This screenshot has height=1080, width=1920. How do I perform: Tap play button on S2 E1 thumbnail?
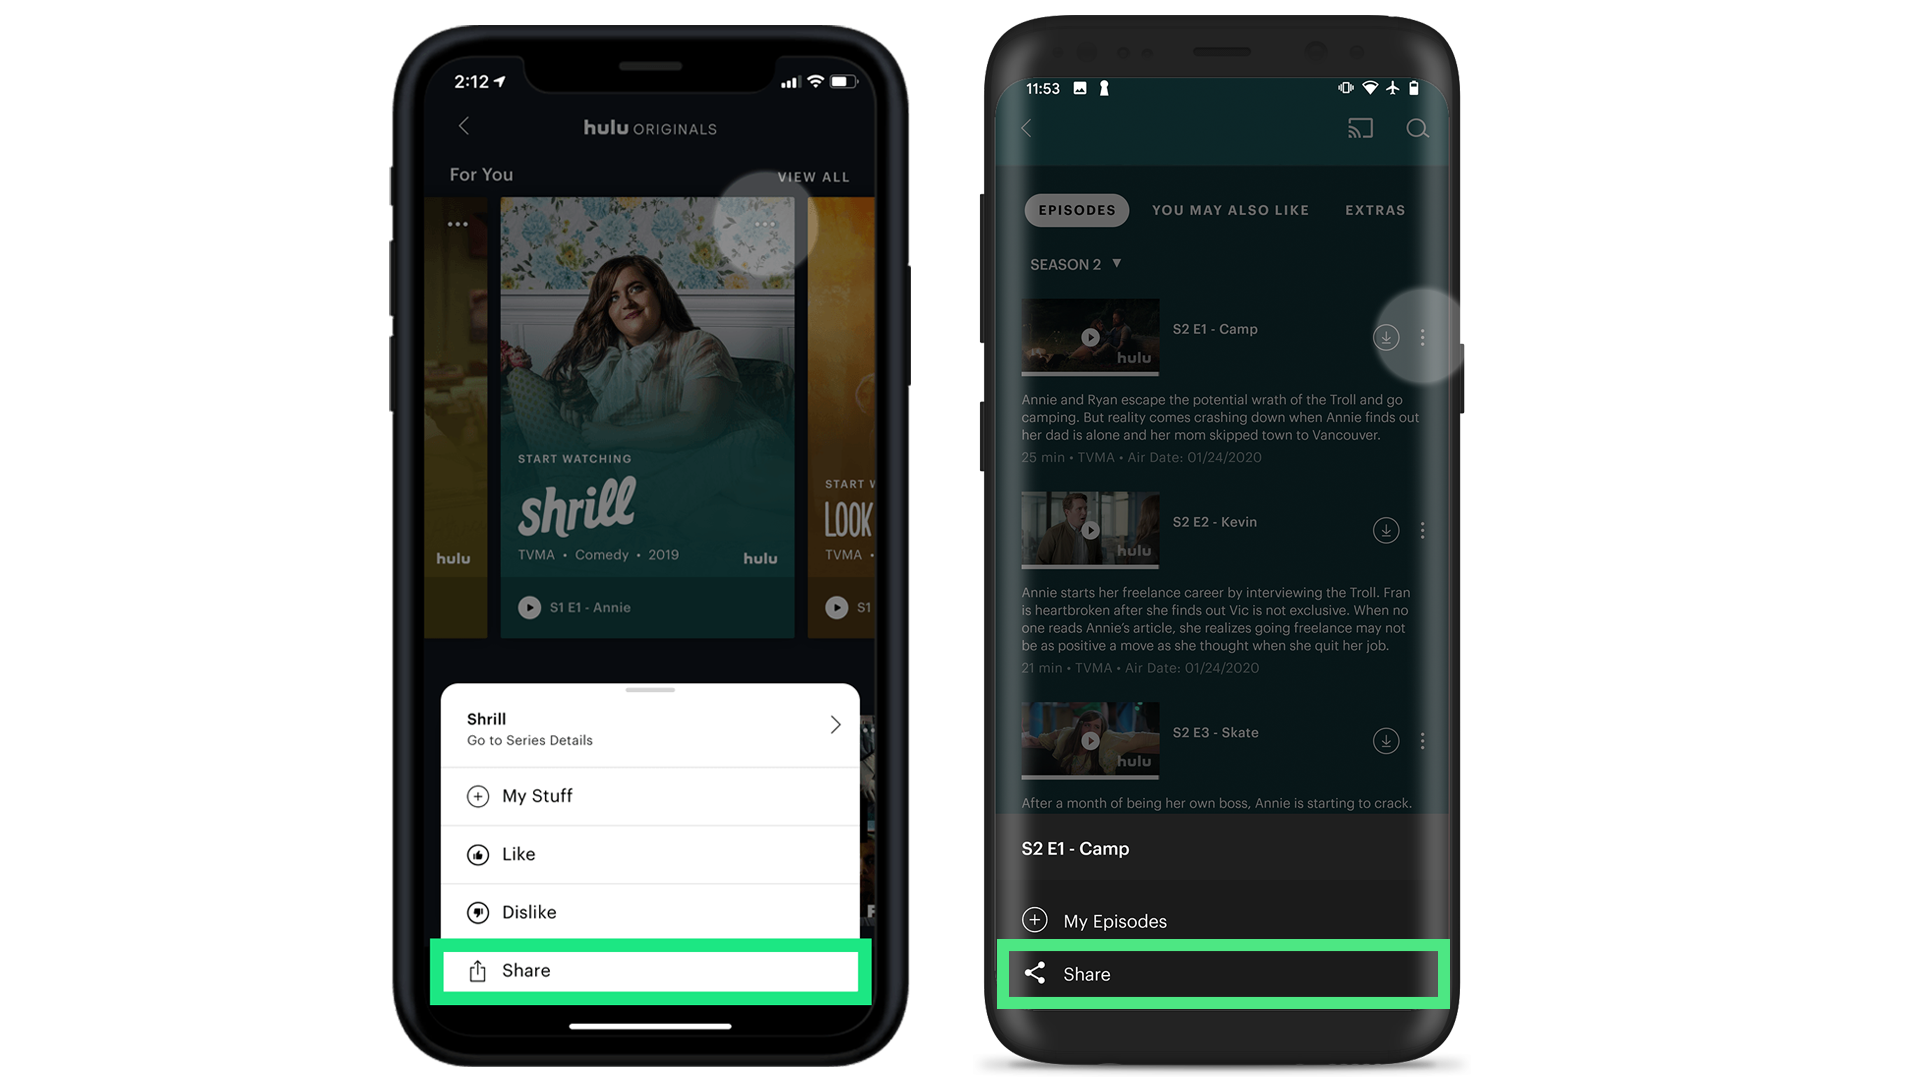[1091, 338]
